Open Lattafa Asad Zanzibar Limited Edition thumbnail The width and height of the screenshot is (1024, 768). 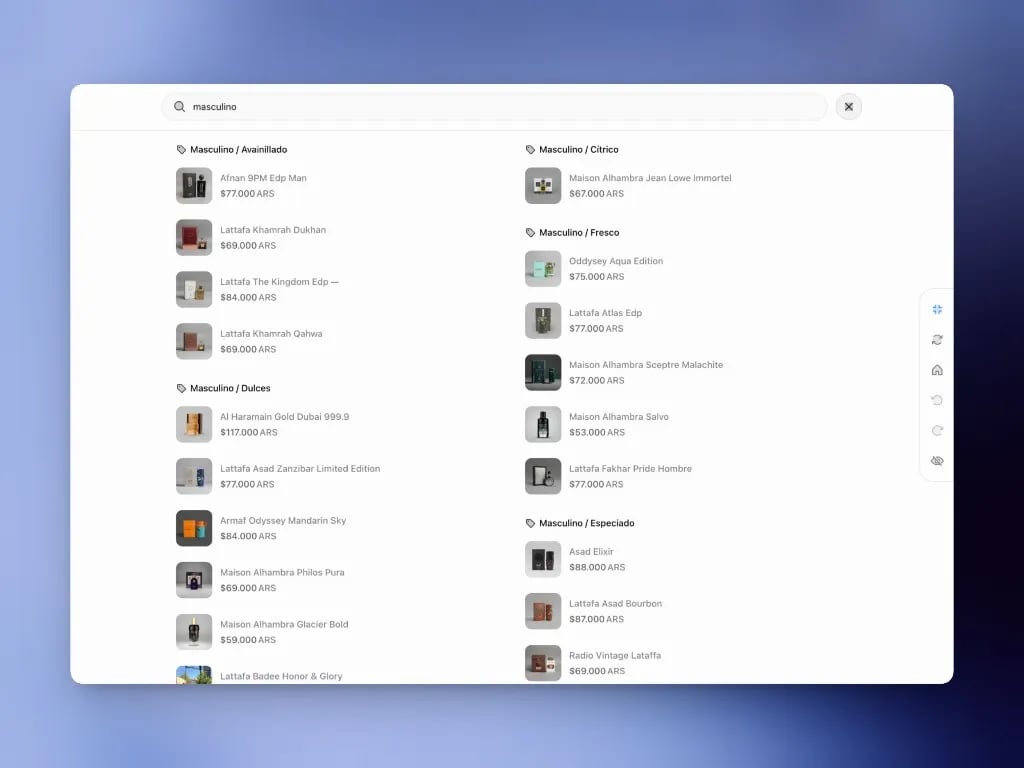click(194, 476)
